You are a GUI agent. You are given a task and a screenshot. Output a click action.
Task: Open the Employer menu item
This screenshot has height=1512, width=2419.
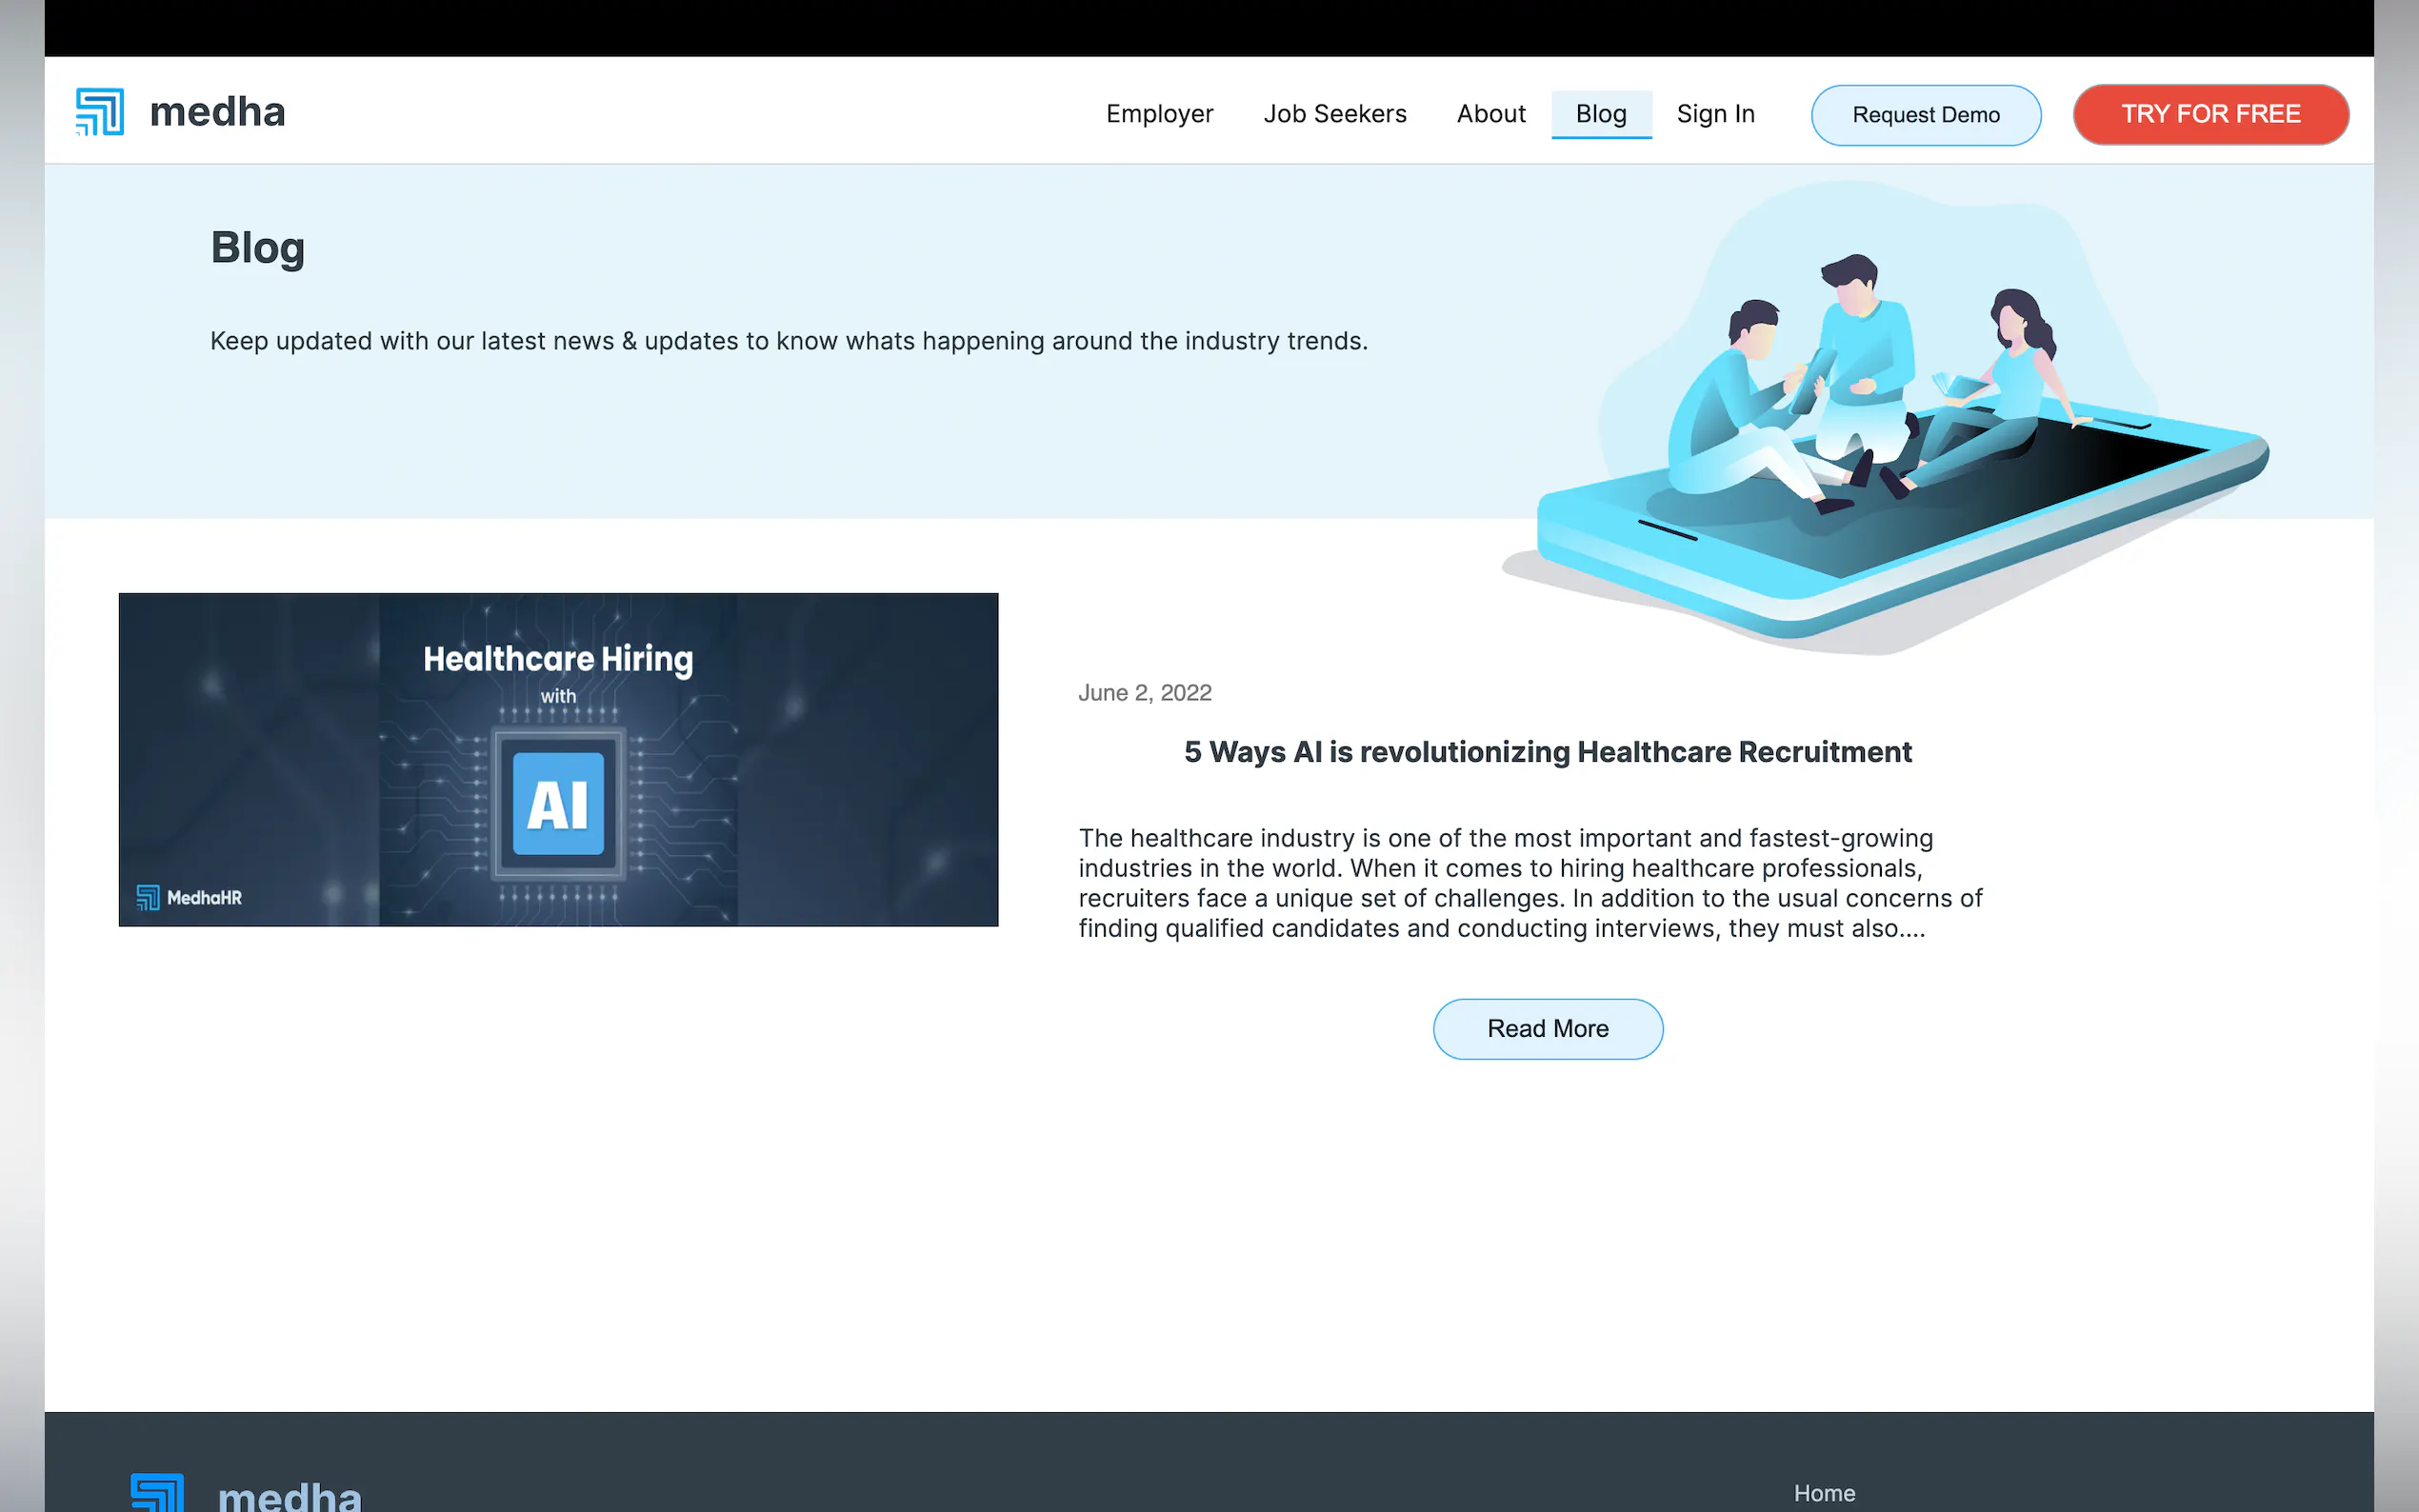tap(1159, 114)
